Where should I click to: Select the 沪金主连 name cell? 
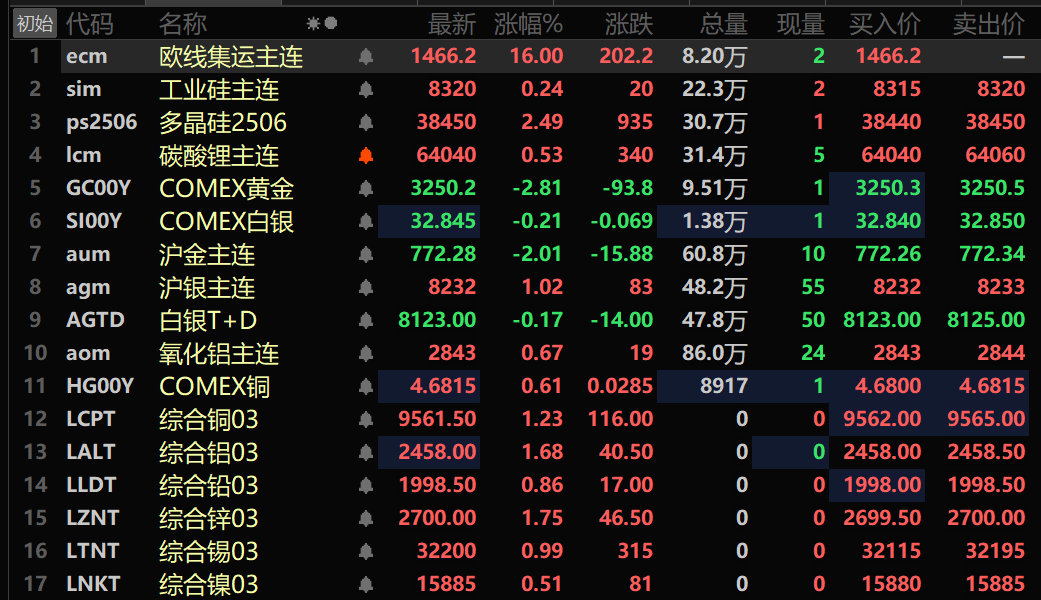pyautogui.click(x=207, y=254)
